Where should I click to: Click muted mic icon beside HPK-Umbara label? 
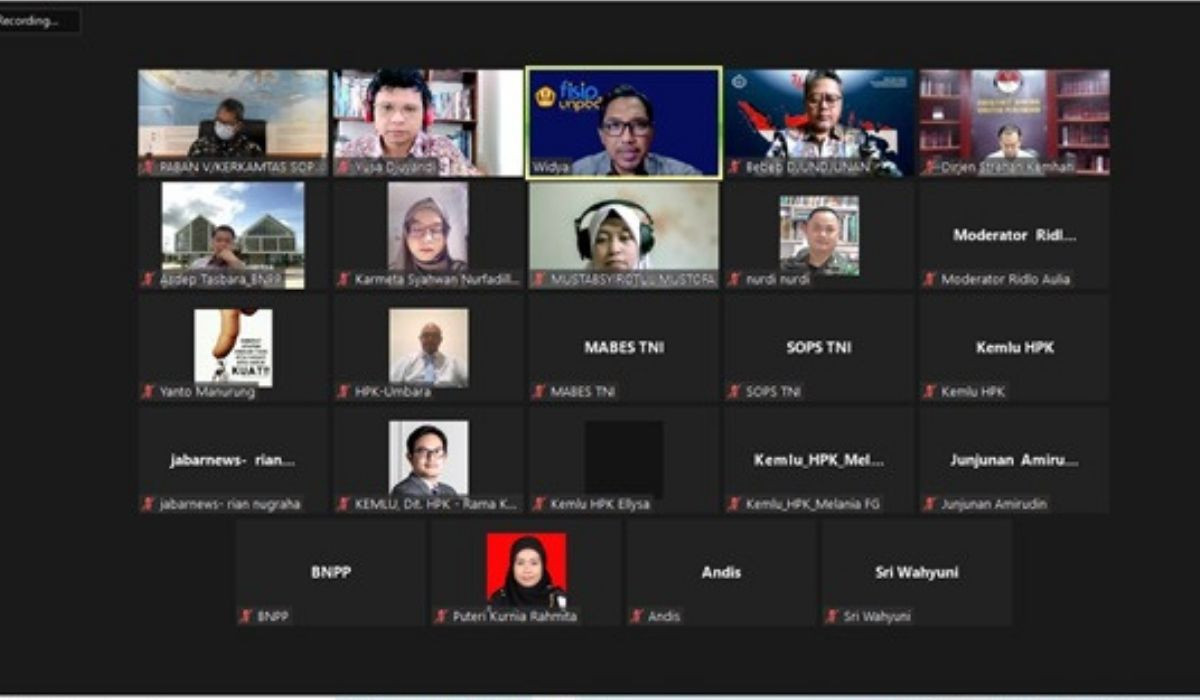[x=344, y=392]
